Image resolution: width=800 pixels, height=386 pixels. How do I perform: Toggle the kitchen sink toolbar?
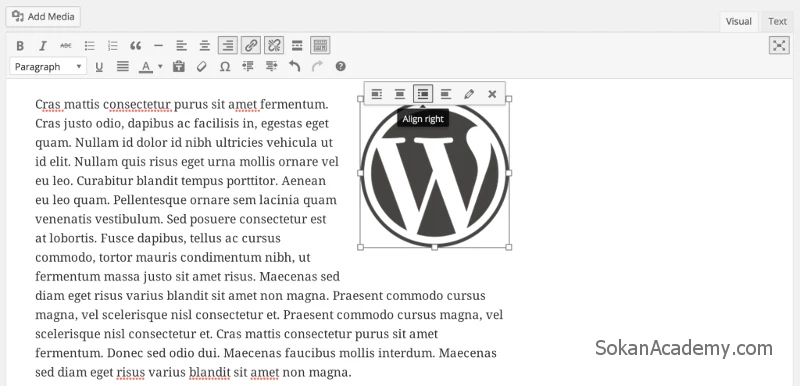[x=320, y=45]
